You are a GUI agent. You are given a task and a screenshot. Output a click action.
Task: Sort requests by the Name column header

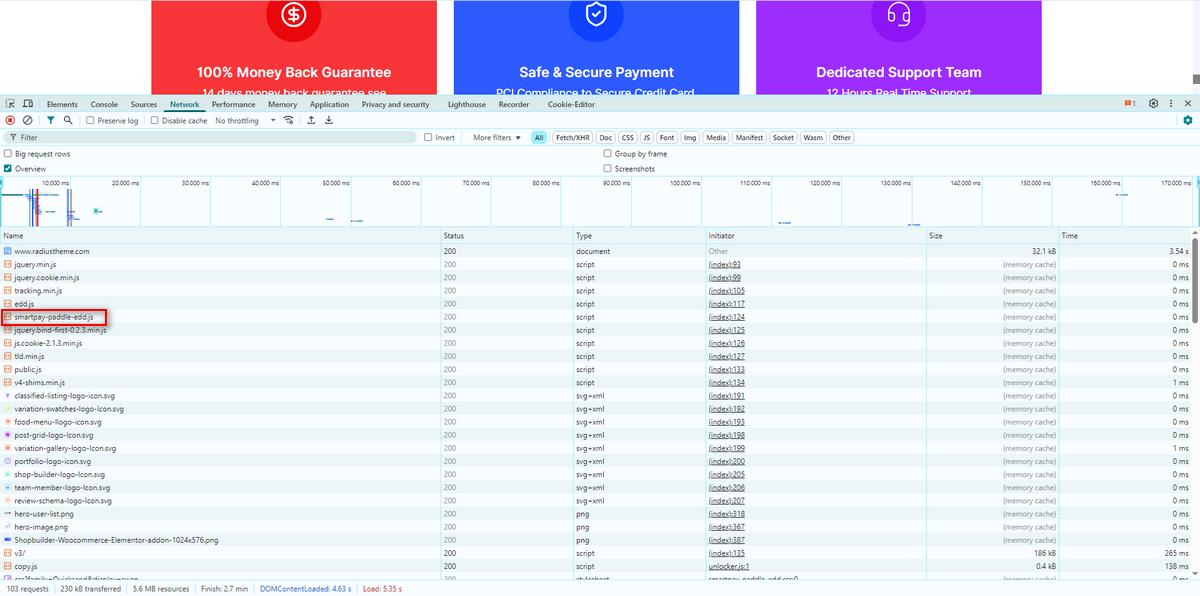coord(220,236)
